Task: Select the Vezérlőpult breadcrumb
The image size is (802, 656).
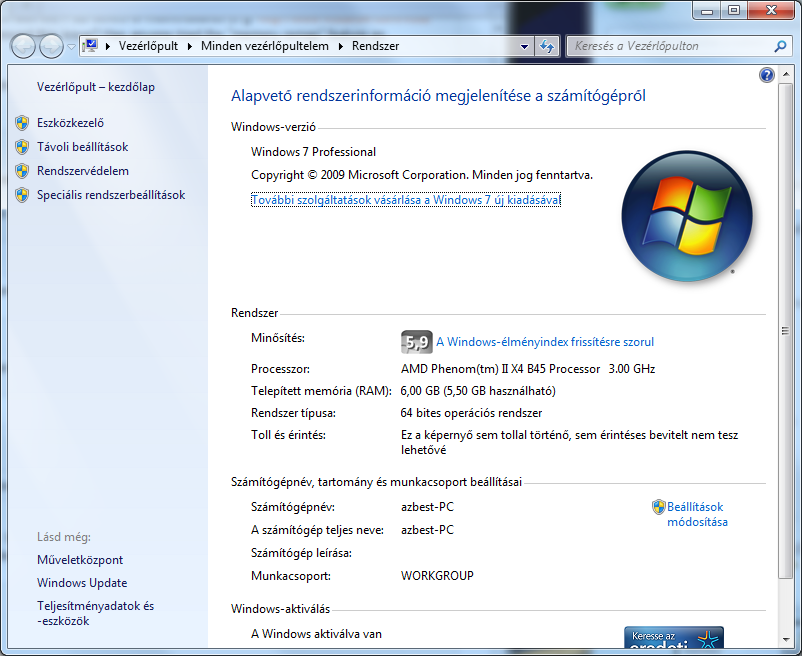Action: pyautogui.click(x=148, y=46)
